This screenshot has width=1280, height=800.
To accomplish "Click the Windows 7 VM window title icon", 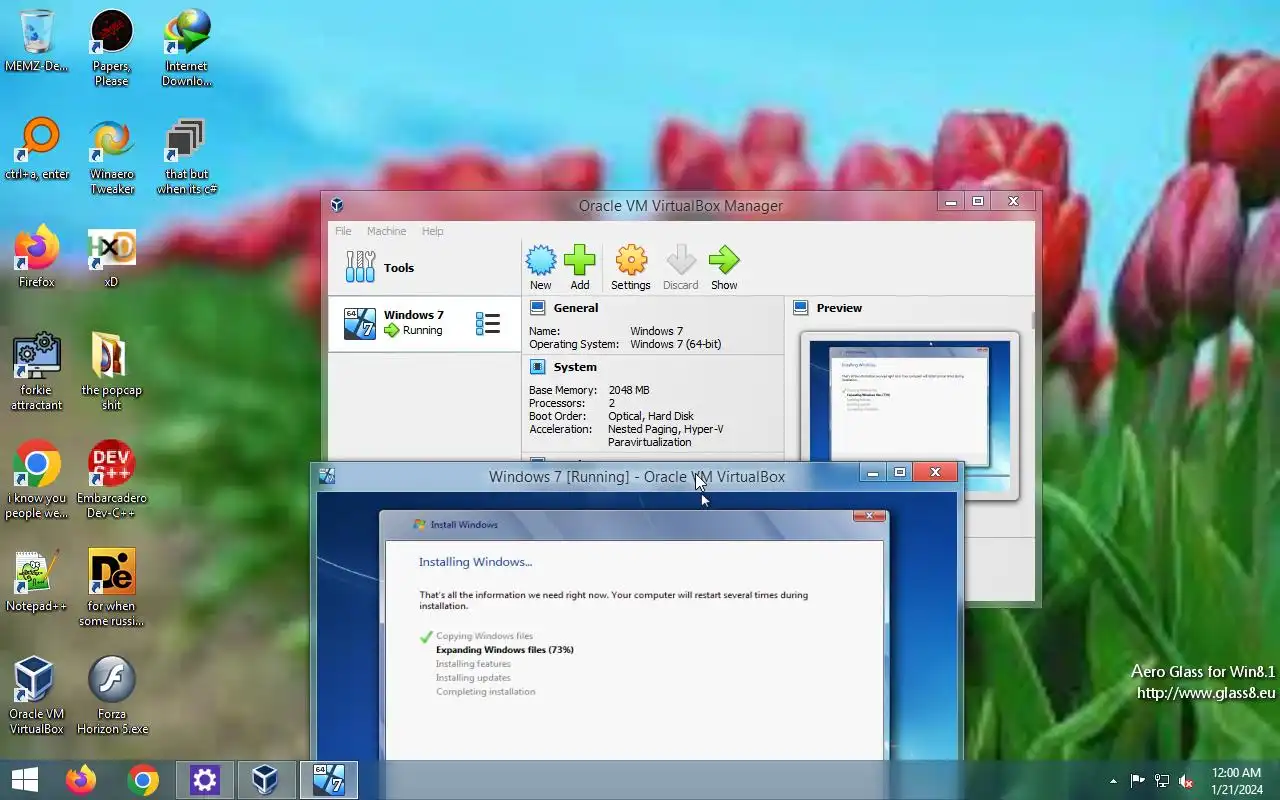I will pyautogui.click(x=327, y=476).
